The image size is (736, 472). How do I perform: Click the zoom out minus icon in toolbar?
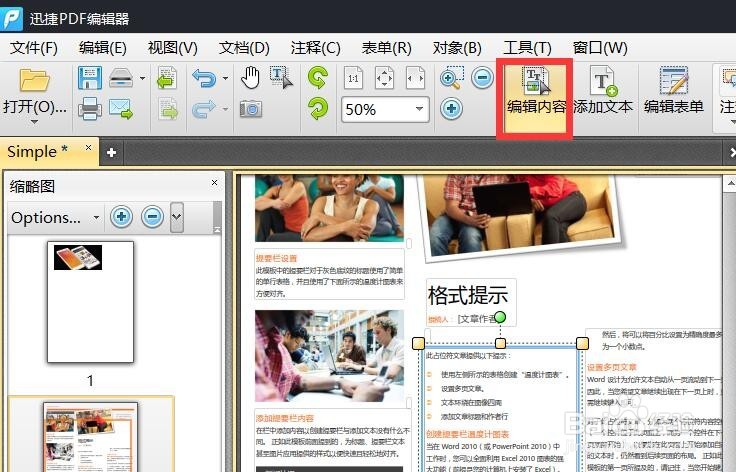pyautogui.click(x=483, y=78)
